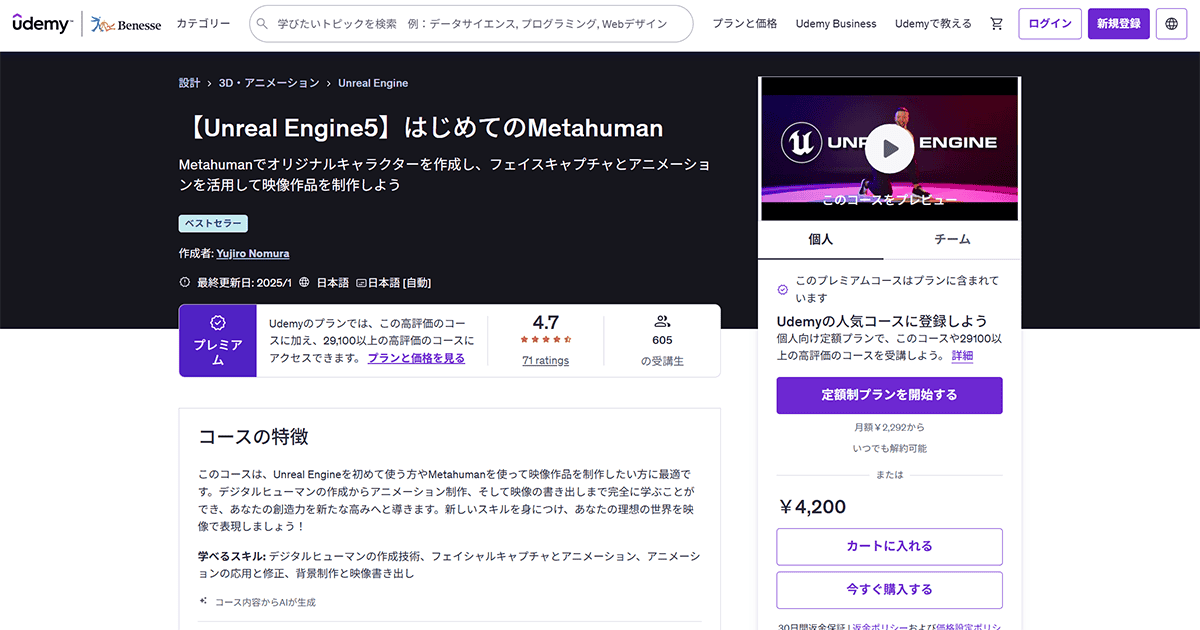Open the カテゴリー menu

pyautogui.click(x=203, y=23)
